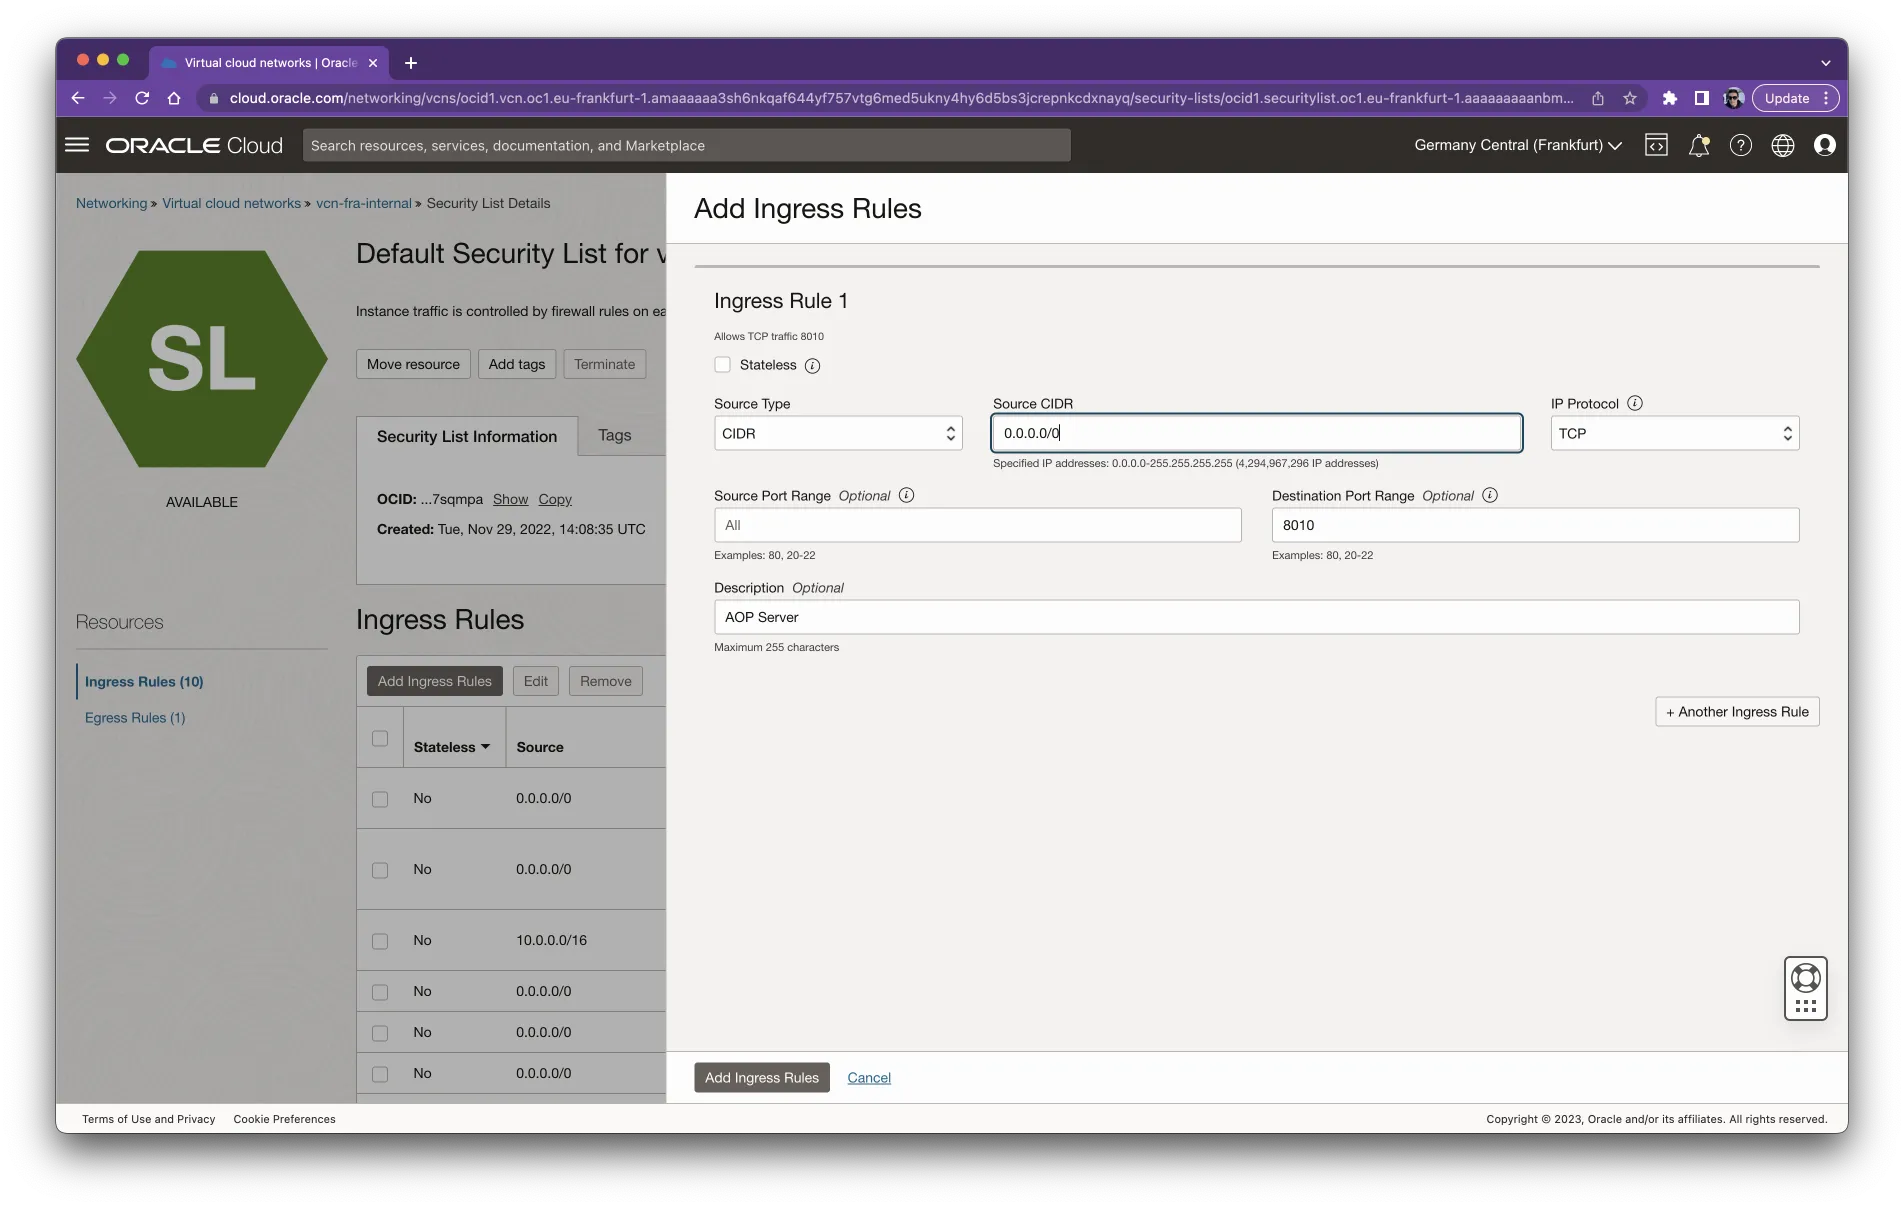Click the Destination Port Range info icon
This screenshot has height=1207, width=1904.
pos(1490,495)
